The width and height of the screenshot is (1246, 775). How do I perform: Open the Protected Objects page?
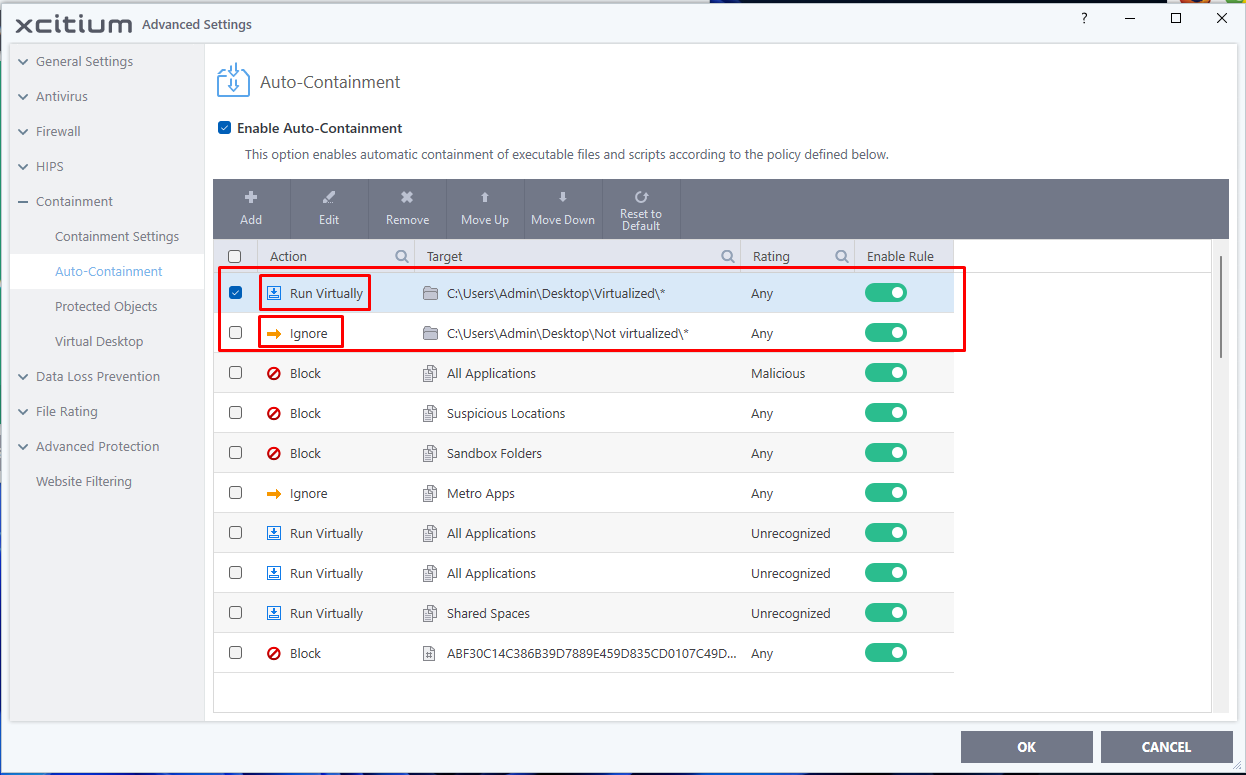[106, 307]
